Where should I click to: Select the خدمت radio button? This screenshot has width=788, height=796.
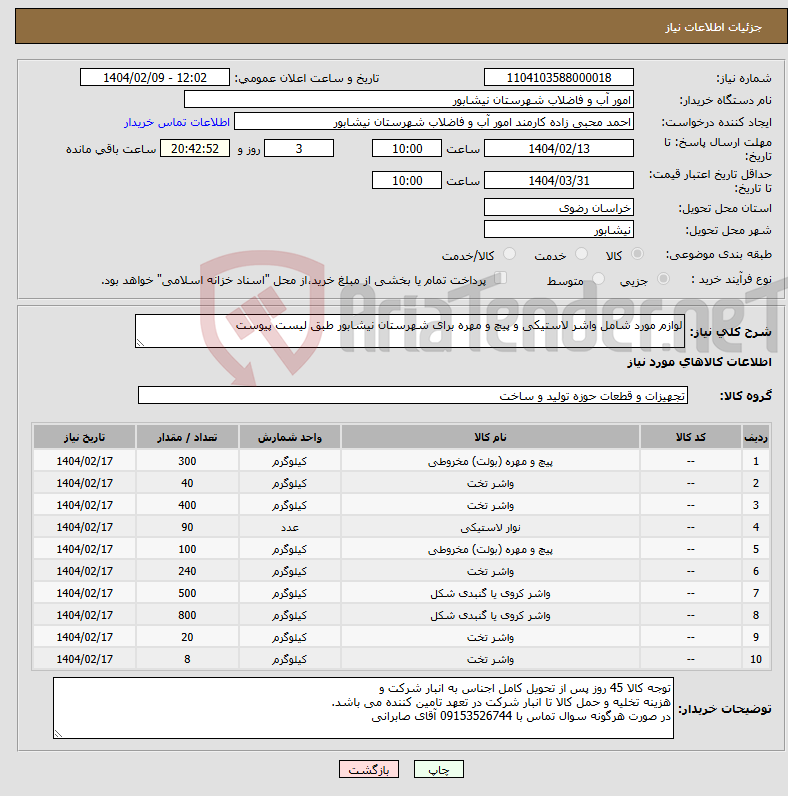click(581, 254)
